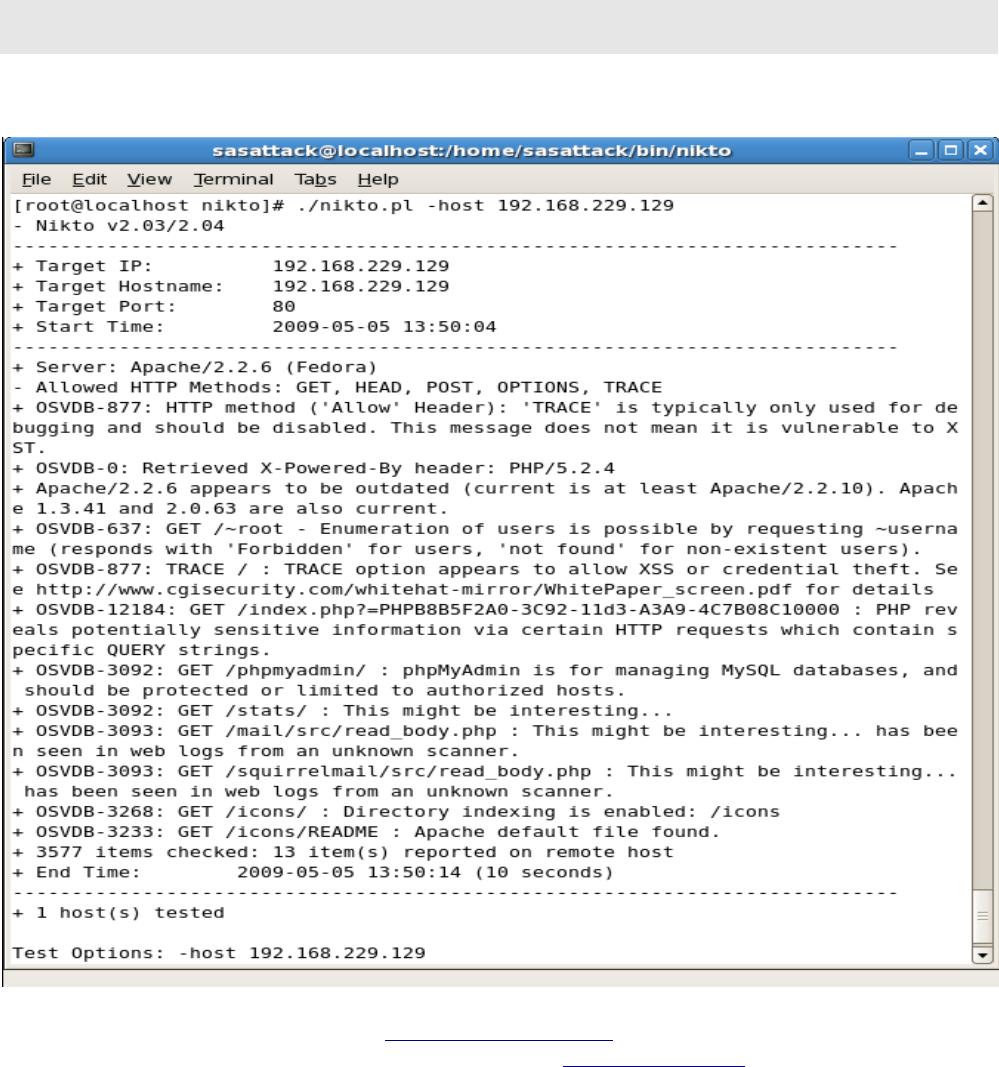This screenshot has height=1067, width=999.
Task: Click the 'End Time:' line
Action: click(314, 872)
